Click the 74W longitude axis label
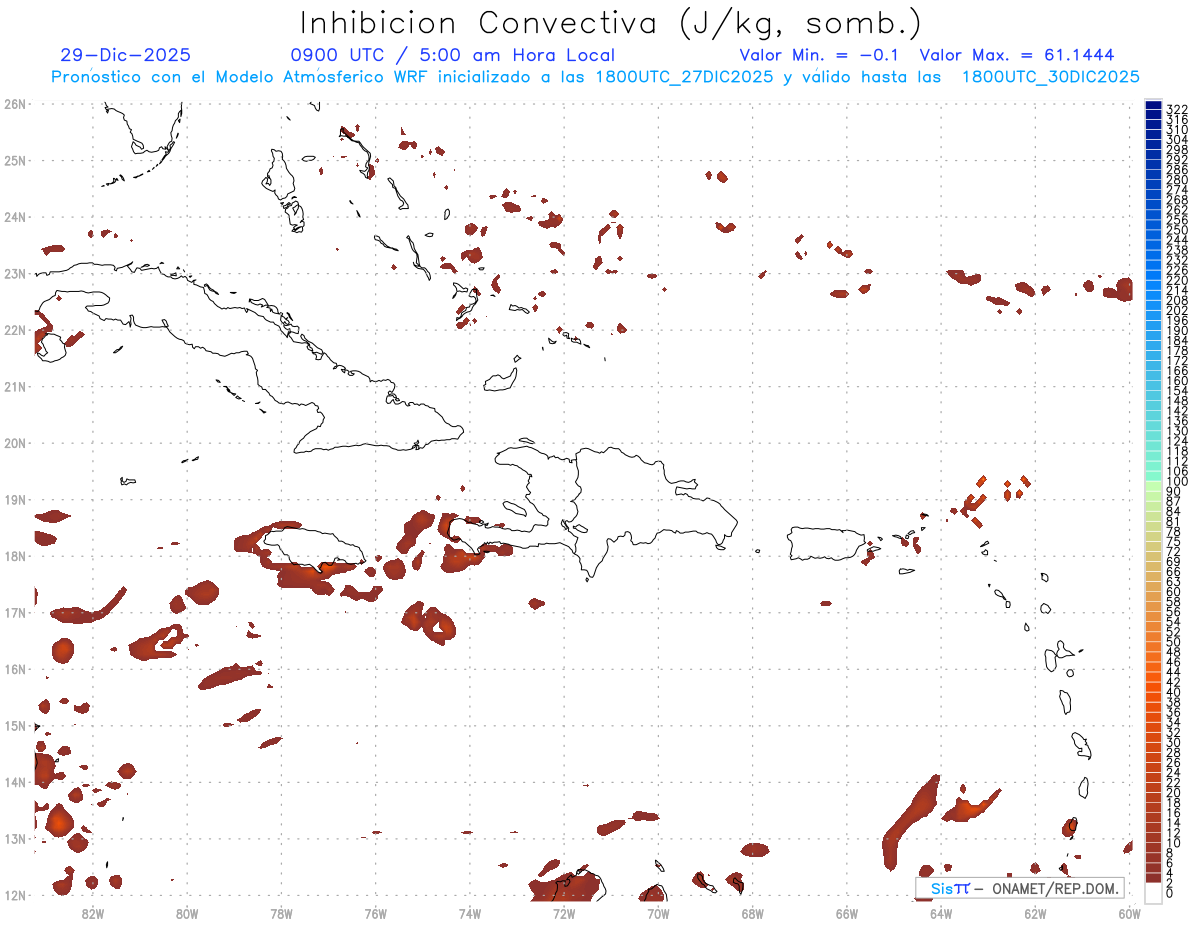Viewport: 1200px width, 927px height. 470,912
